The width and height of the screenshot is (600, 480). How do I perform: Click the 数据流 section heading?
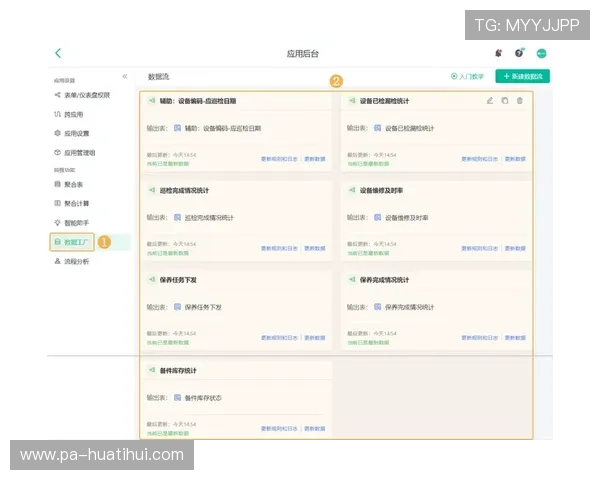point(158,77)
